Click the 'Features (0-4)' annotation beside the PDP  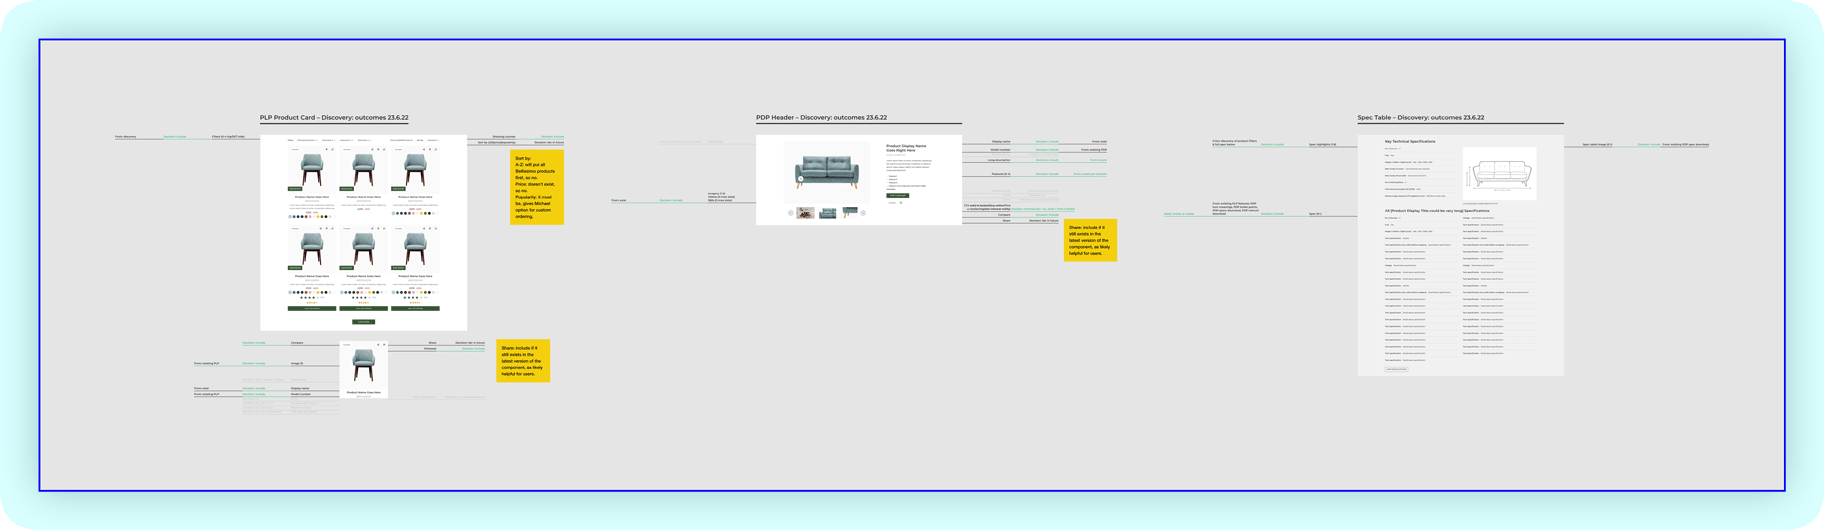(1001, 174)
